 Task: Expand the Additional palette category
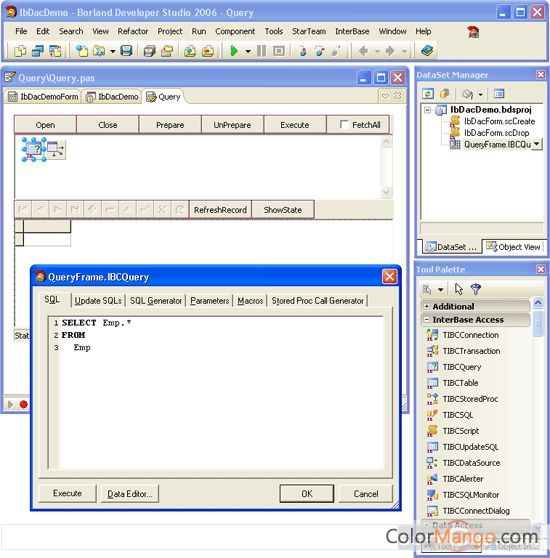click(x=426, y=306)
